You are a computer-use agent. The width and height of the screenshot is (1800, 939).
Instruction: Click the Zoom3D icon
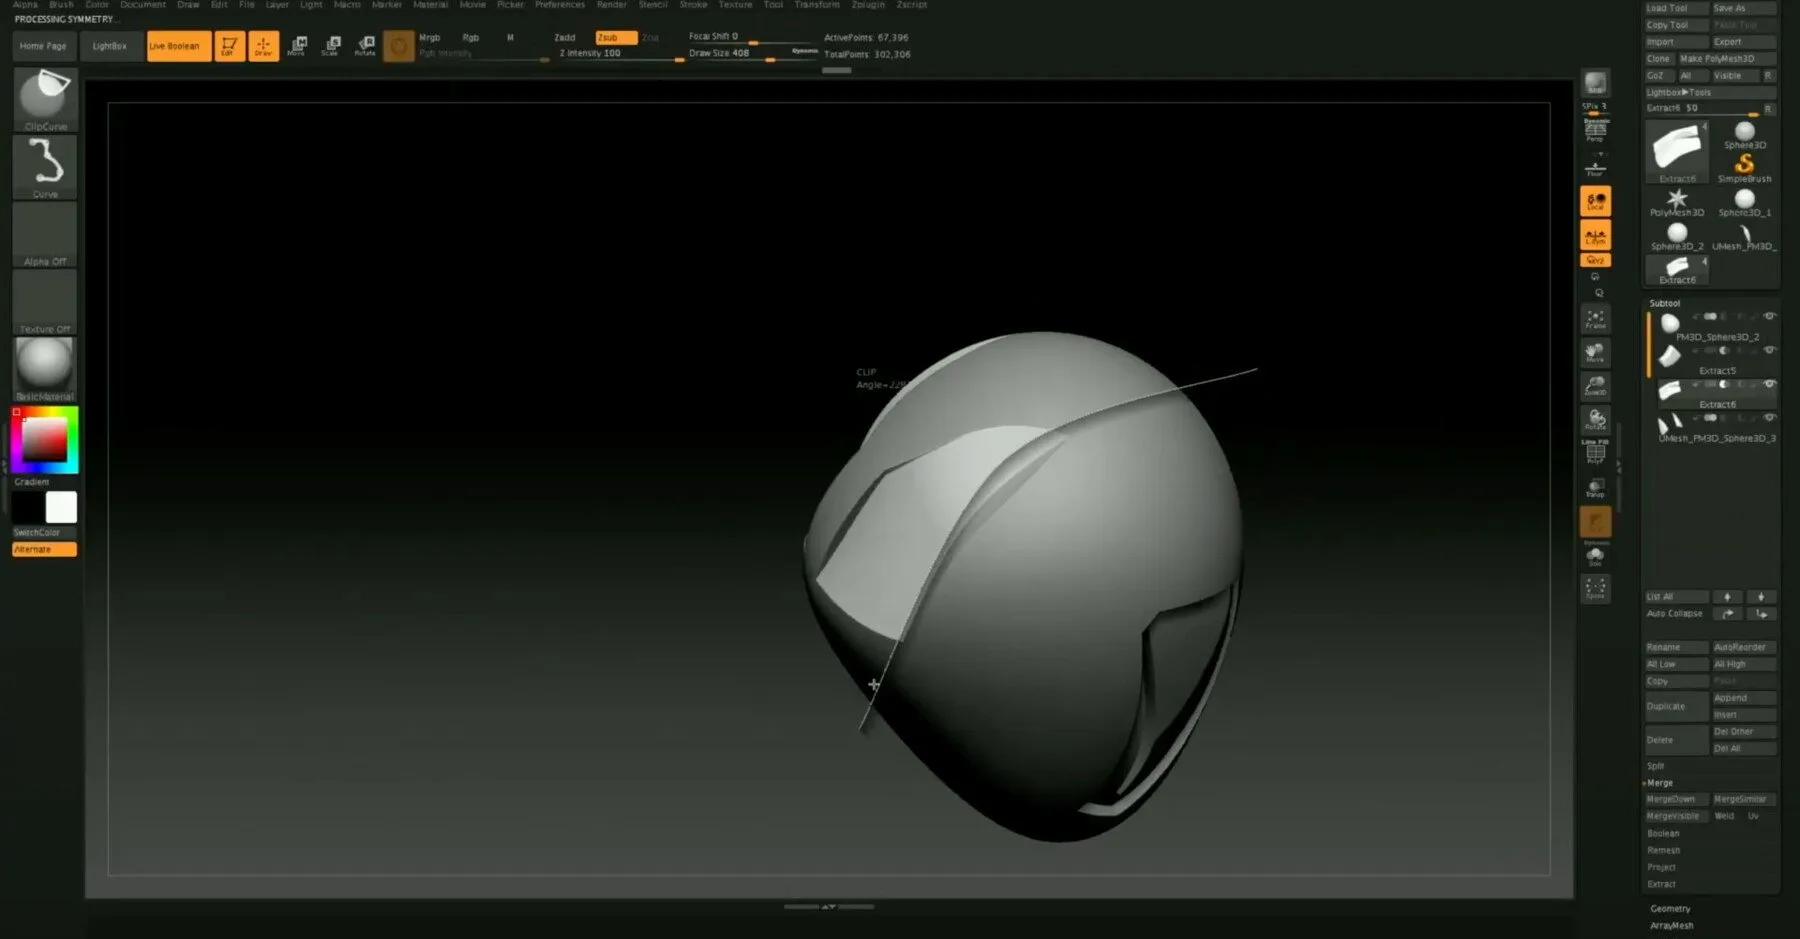point(1595,387)
